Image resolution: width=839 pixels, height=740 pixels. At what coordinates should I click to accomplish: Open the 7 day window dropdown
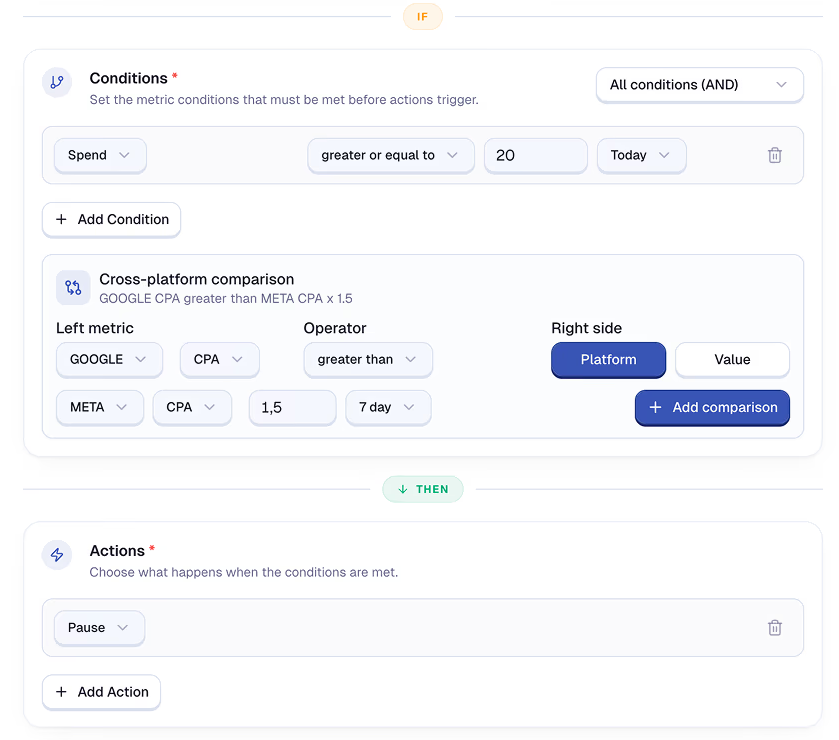coord(388,407)
